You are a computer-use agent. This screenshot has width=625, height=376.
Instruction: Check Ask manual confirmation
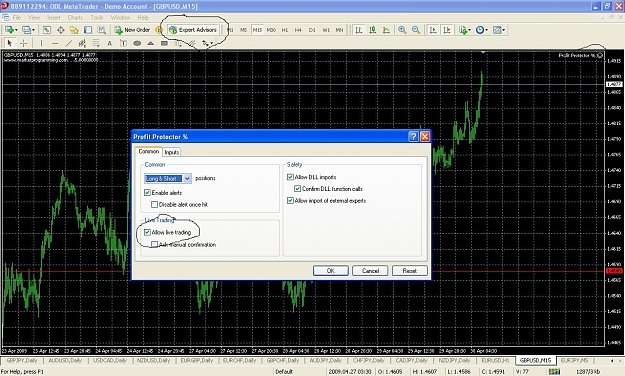point(154,244)
